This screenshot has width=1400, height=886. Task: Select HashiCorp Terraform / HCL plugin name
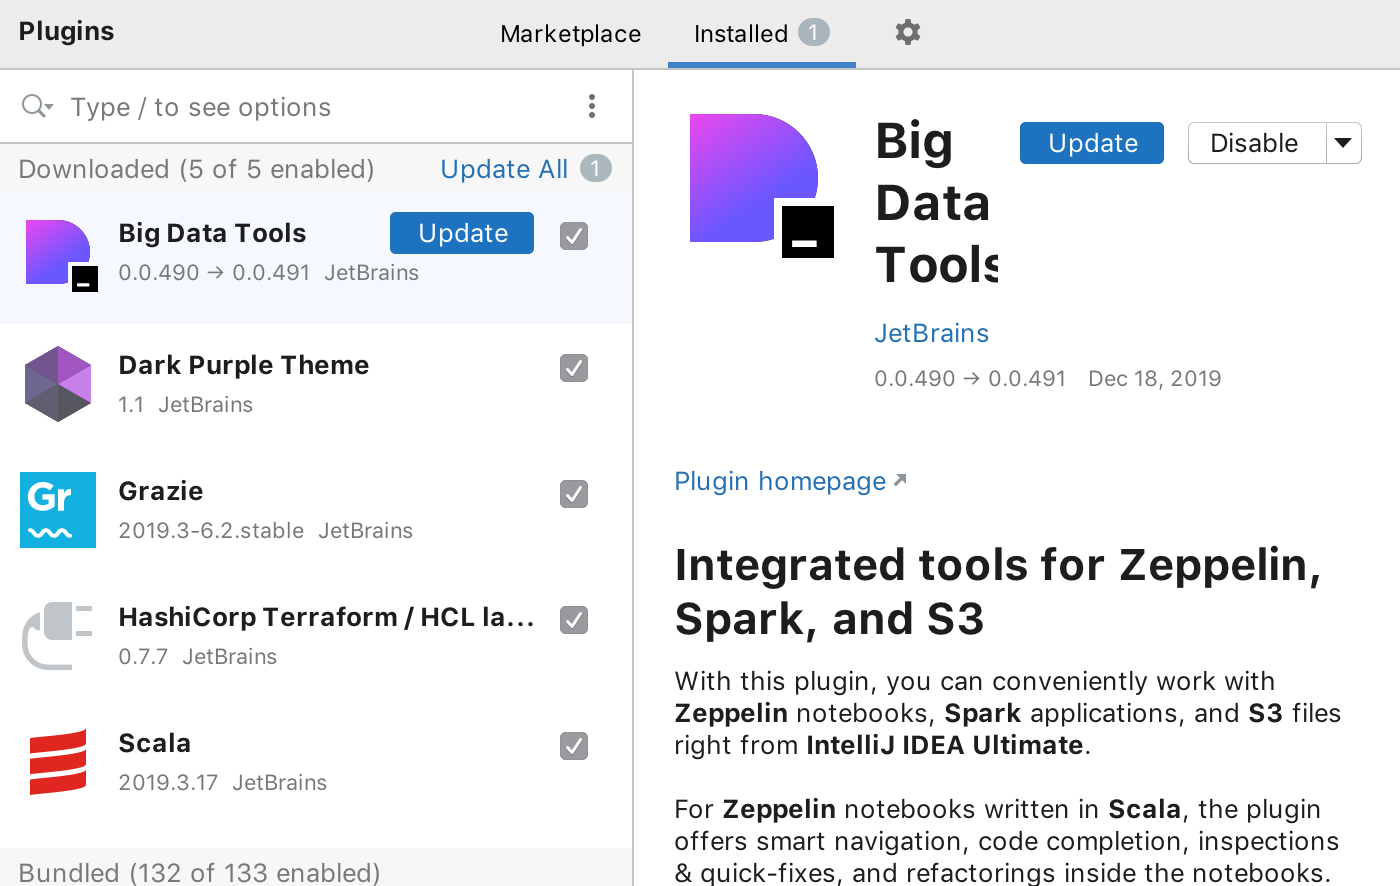[x=327, y=617]
